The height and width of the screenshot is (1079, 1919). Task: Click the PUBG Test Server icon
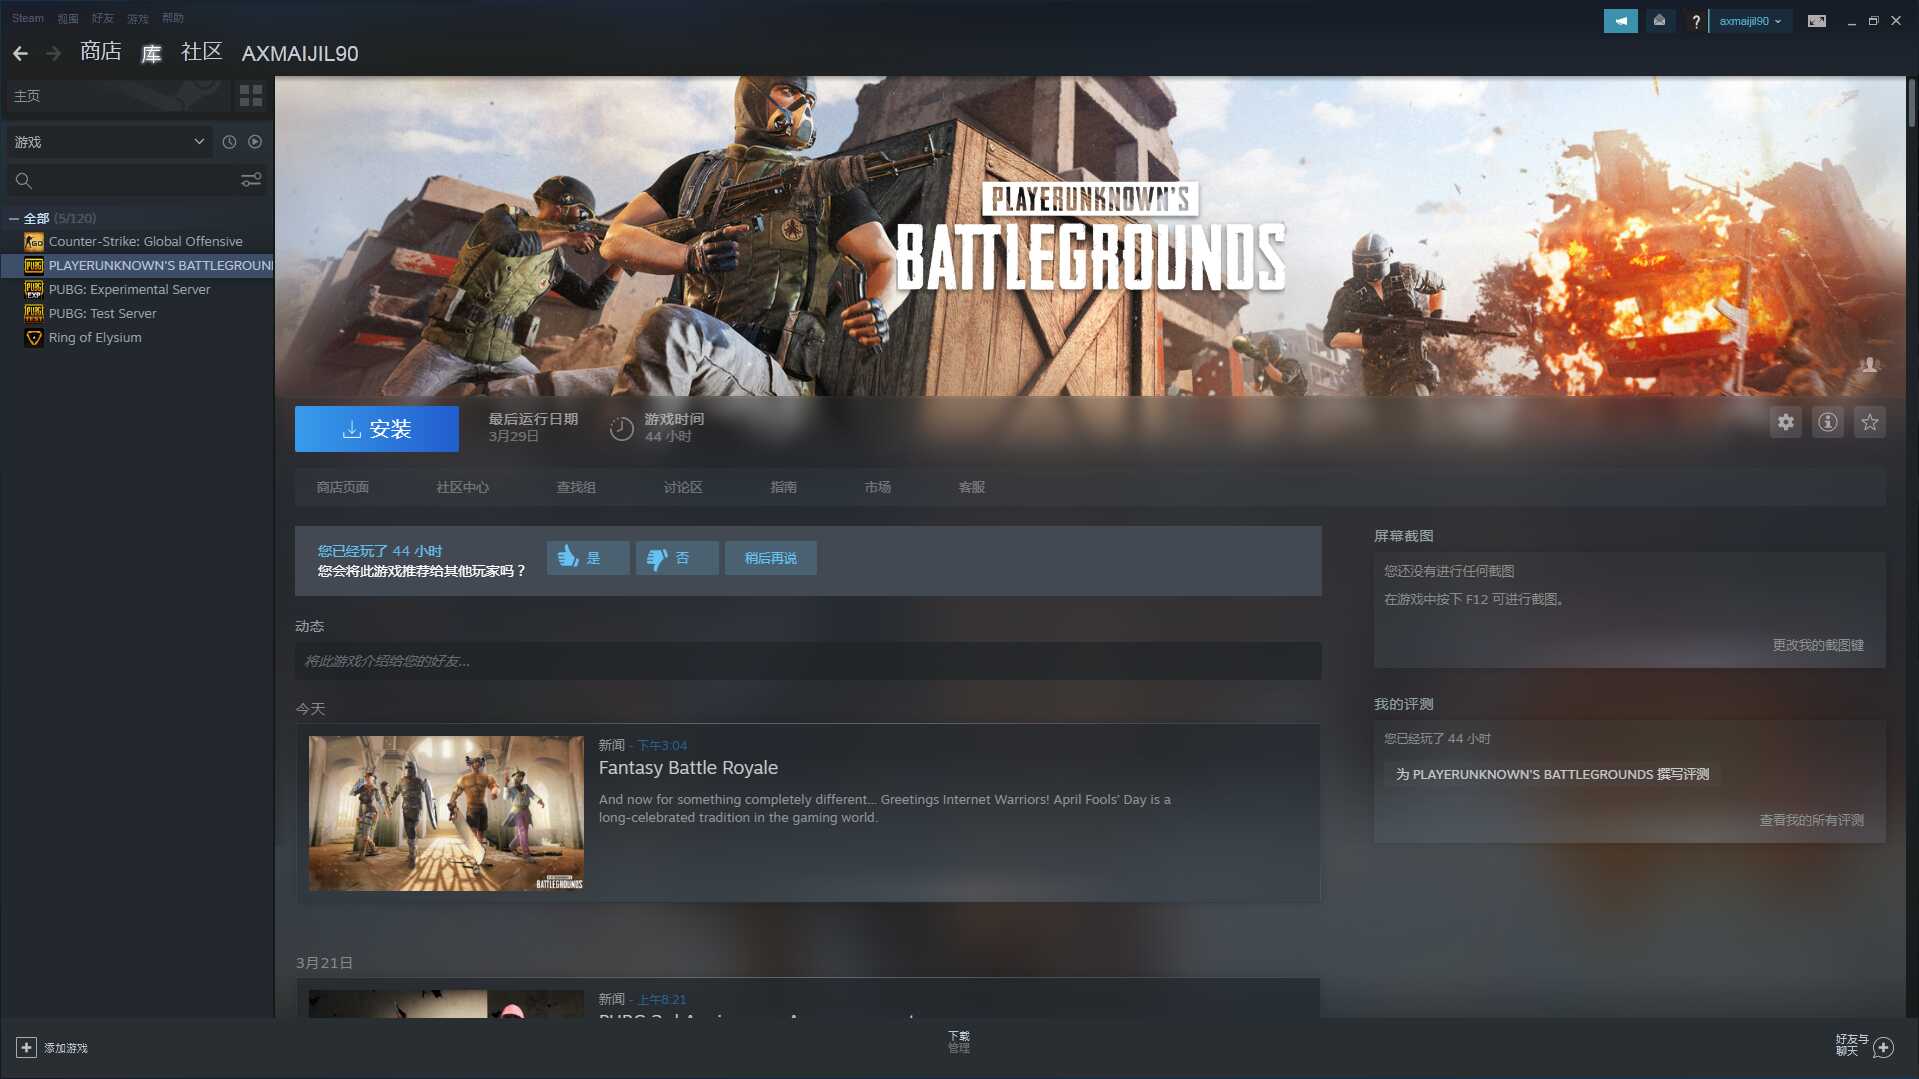[33, 314]
